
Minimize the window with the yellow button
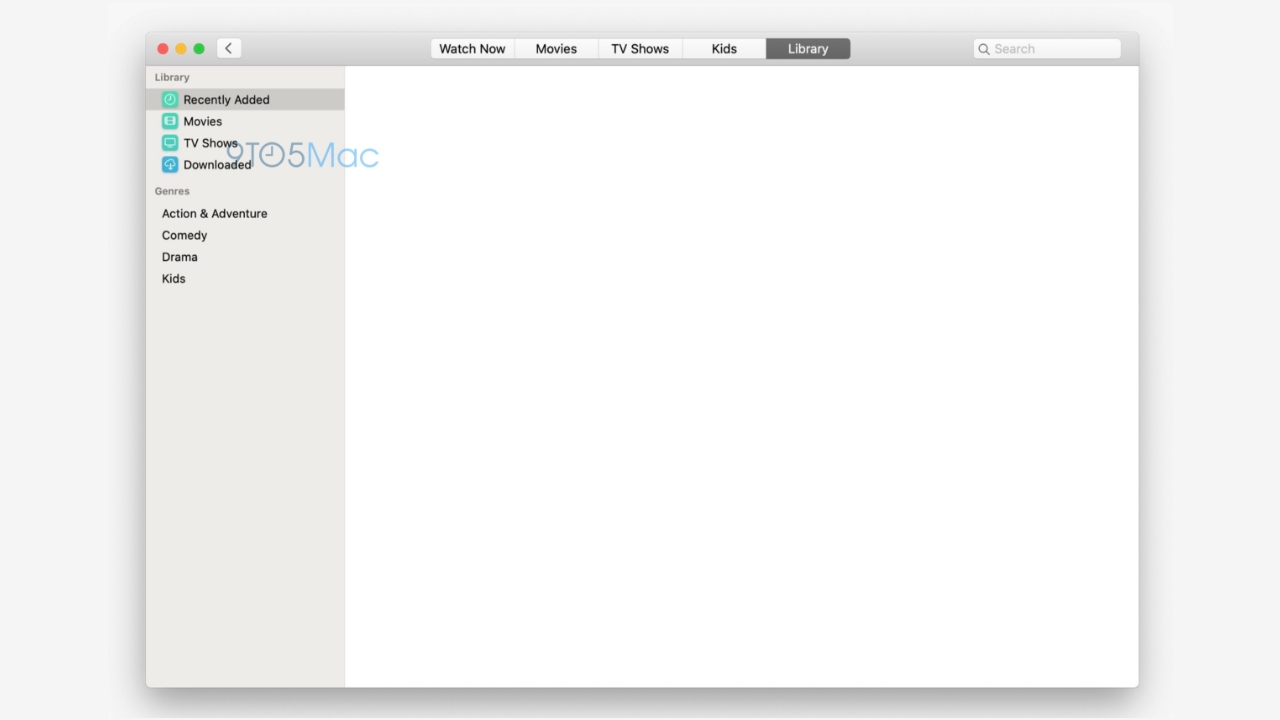(x=181, y=49)
